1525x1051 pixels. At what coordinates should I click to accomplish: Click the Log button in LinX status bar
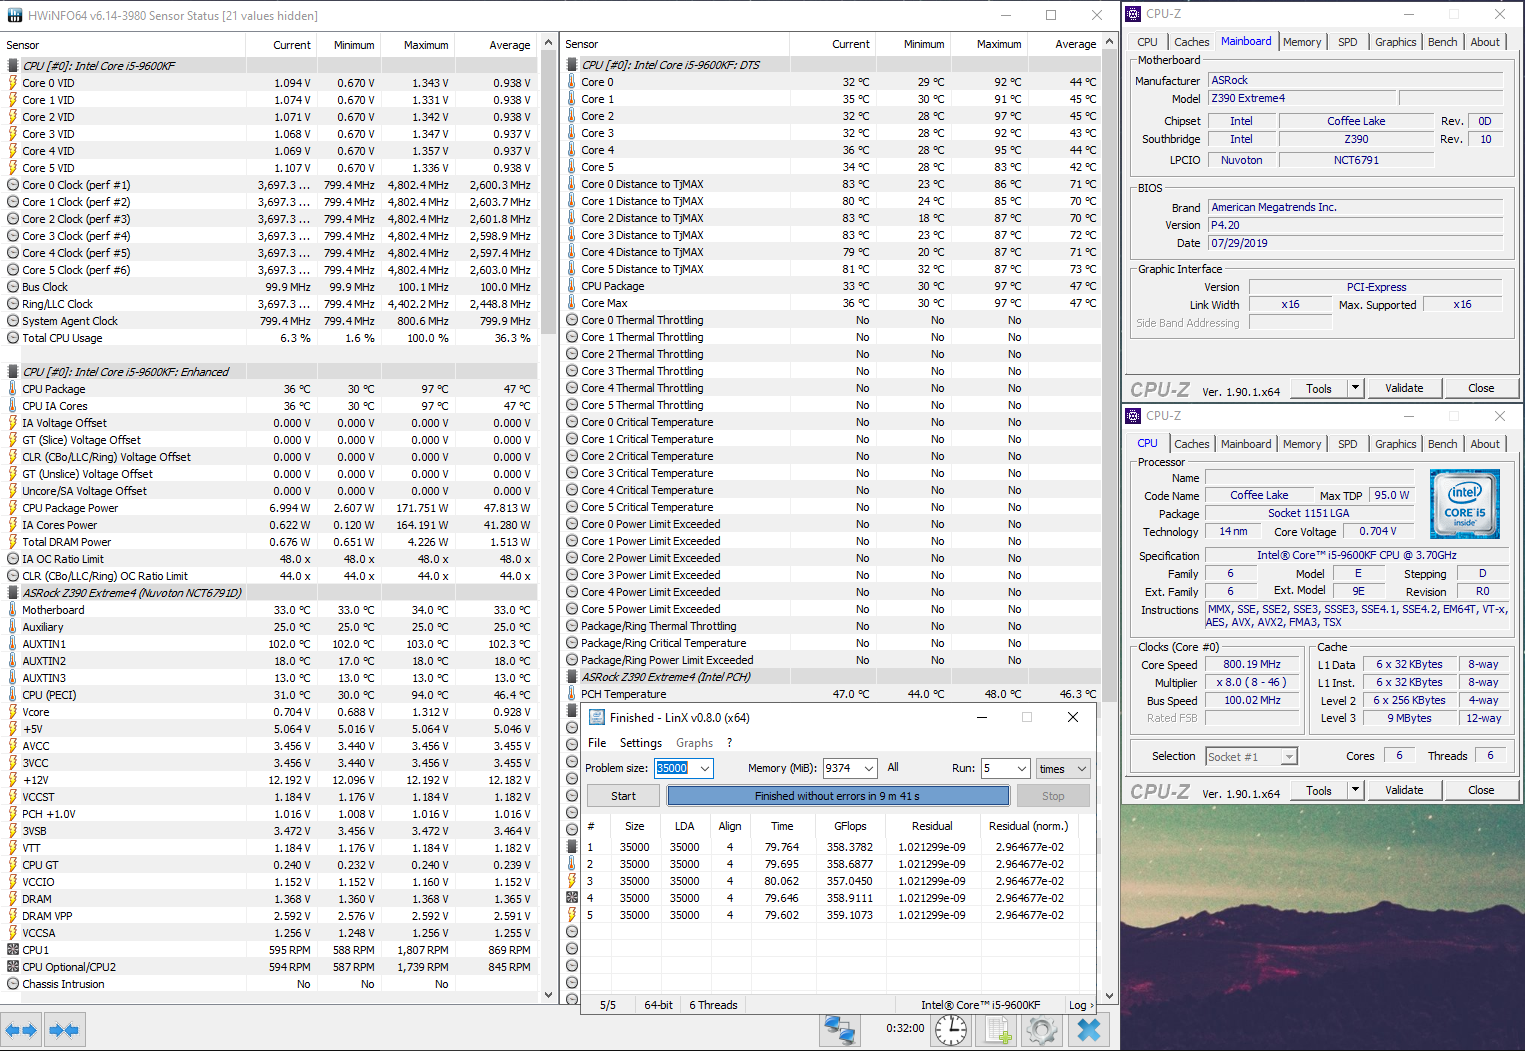1078,1005
